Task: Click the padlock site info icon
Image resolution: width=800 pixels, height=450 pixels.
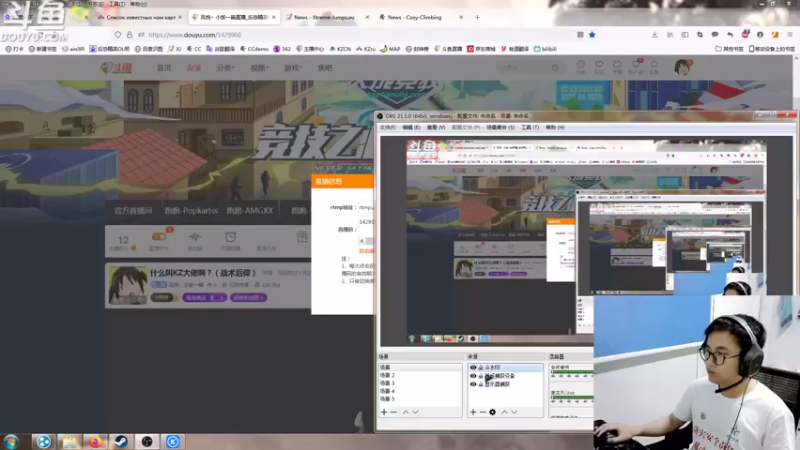Action: tap(130, 35)
